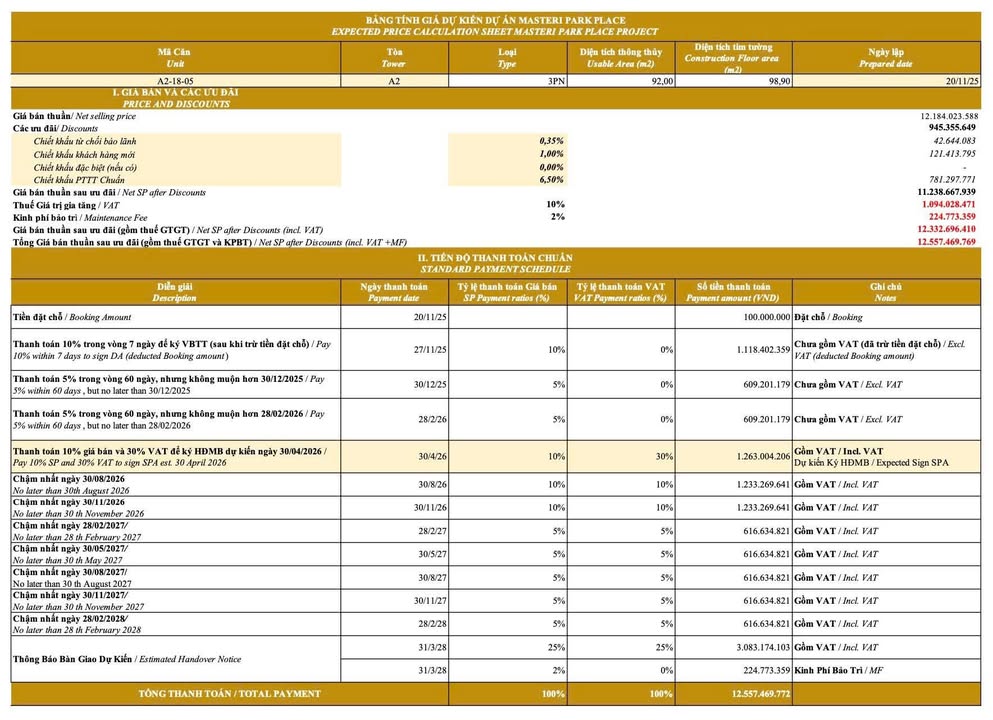
Task: Click the Total Payment footer label
Action: pos(230,693)
